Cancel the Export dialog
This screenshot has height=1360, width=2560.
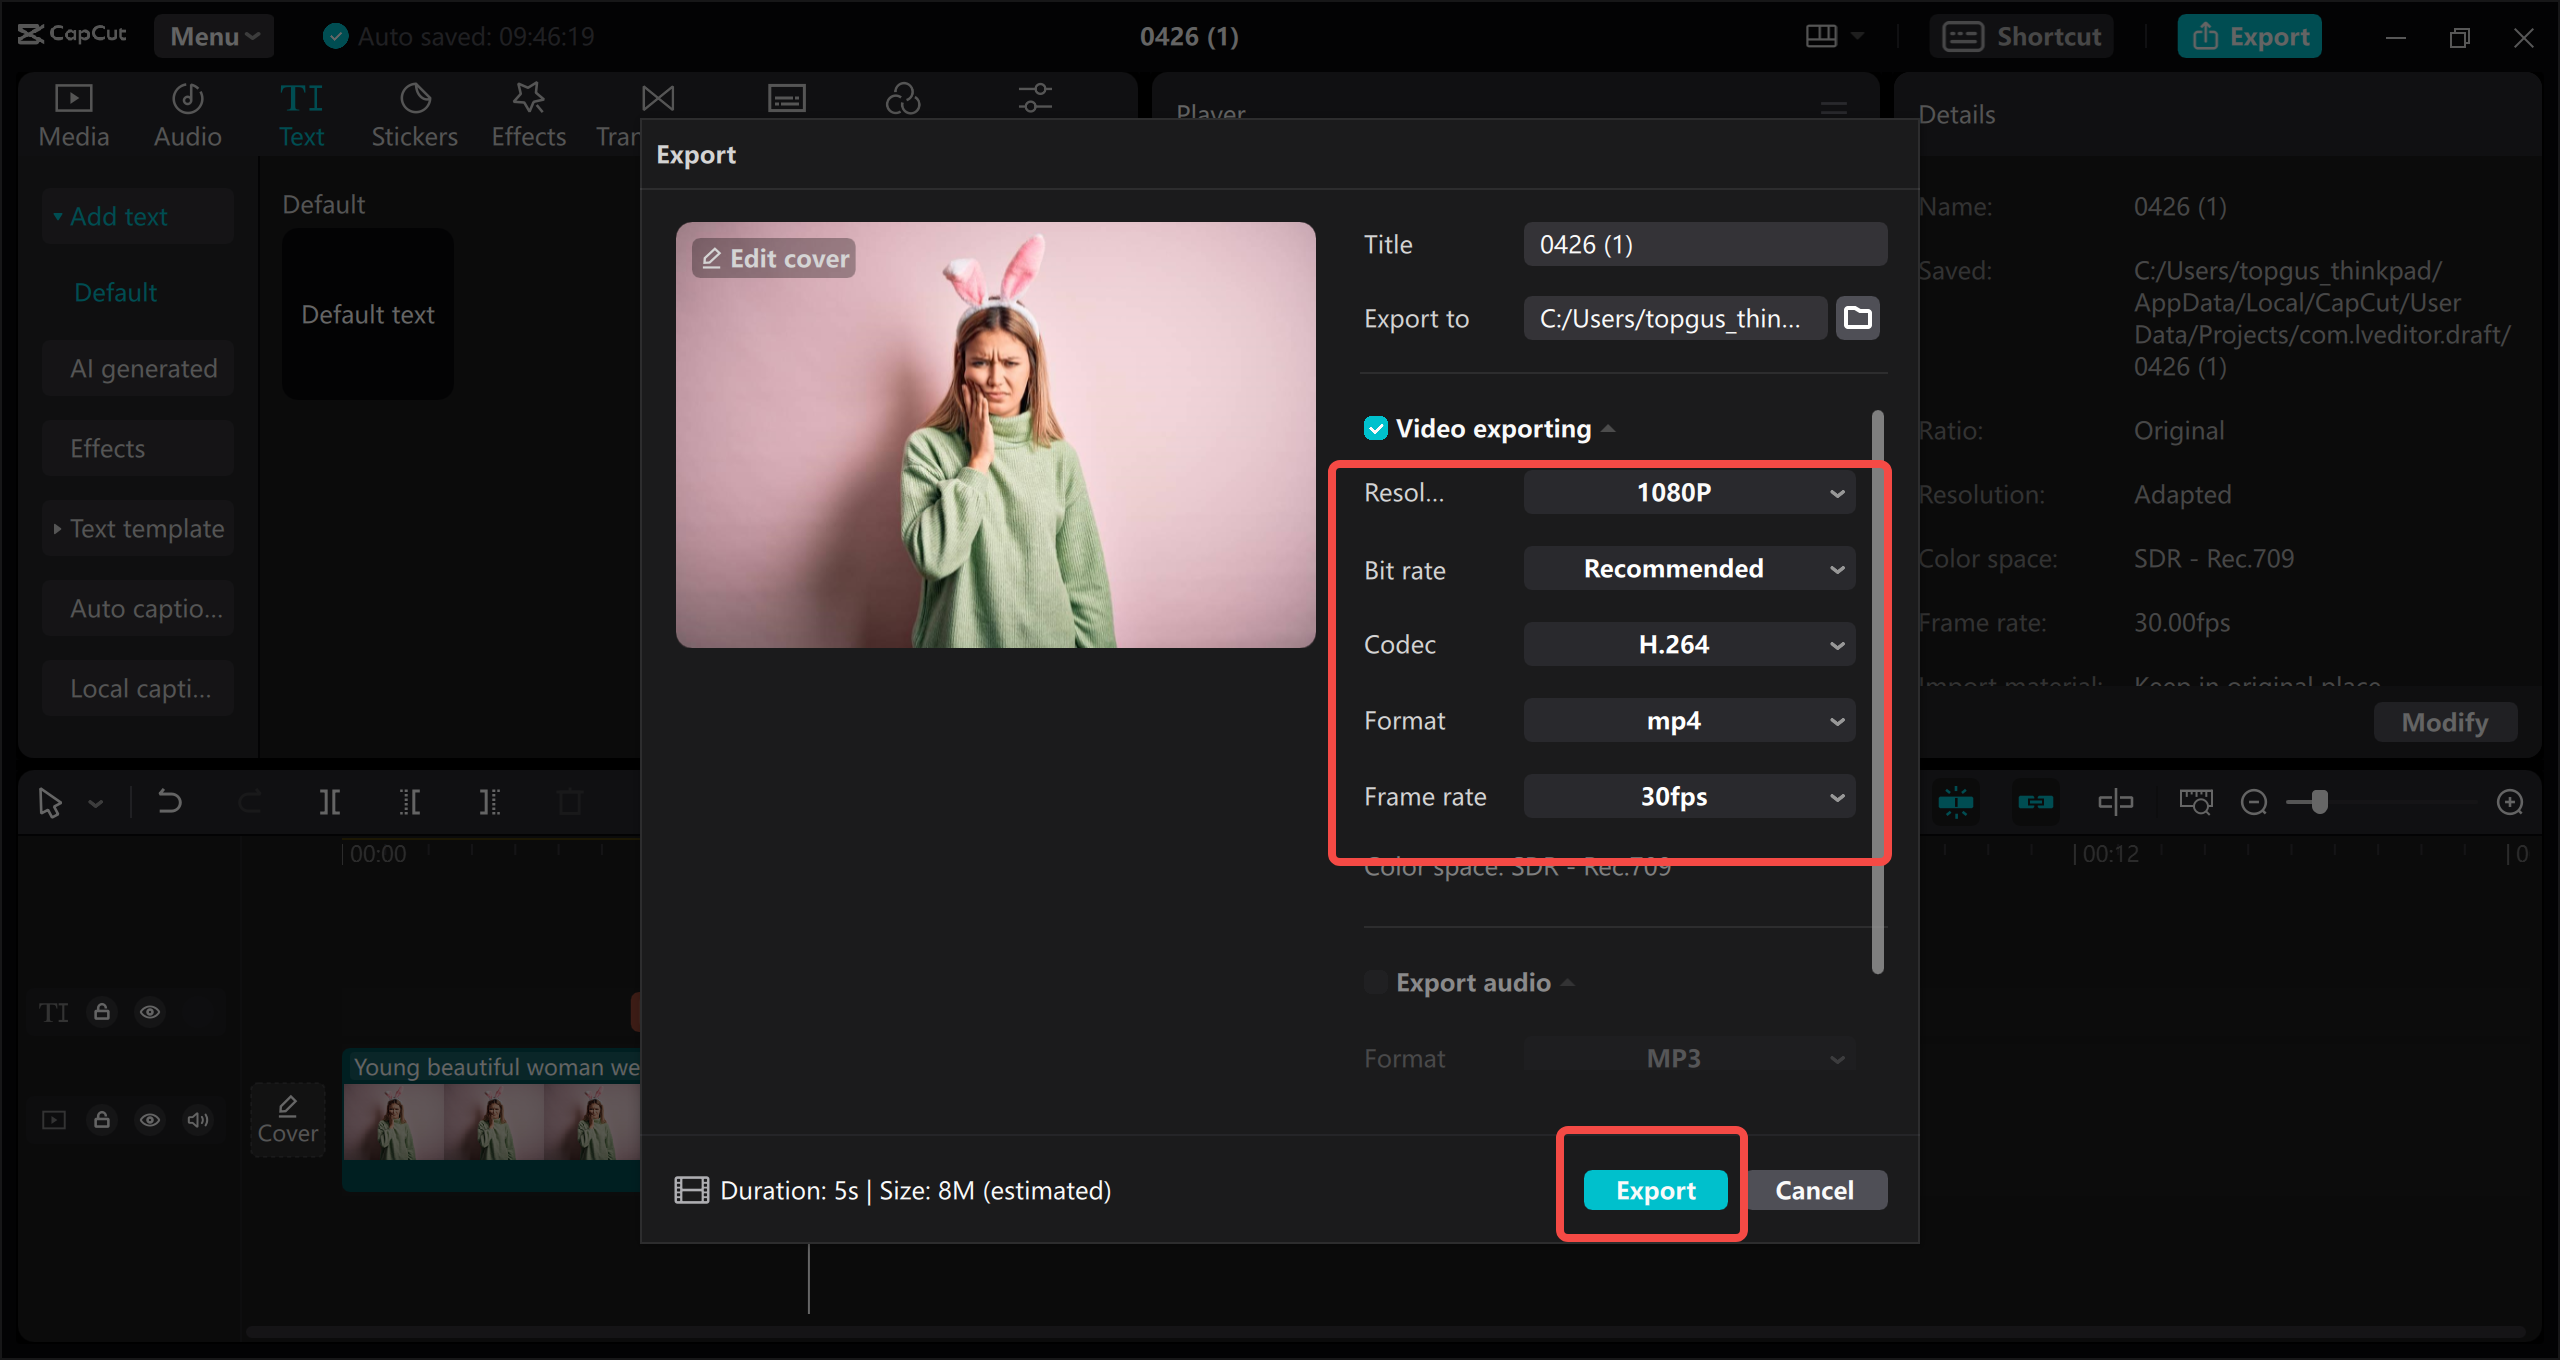tap(1815, 1190)
